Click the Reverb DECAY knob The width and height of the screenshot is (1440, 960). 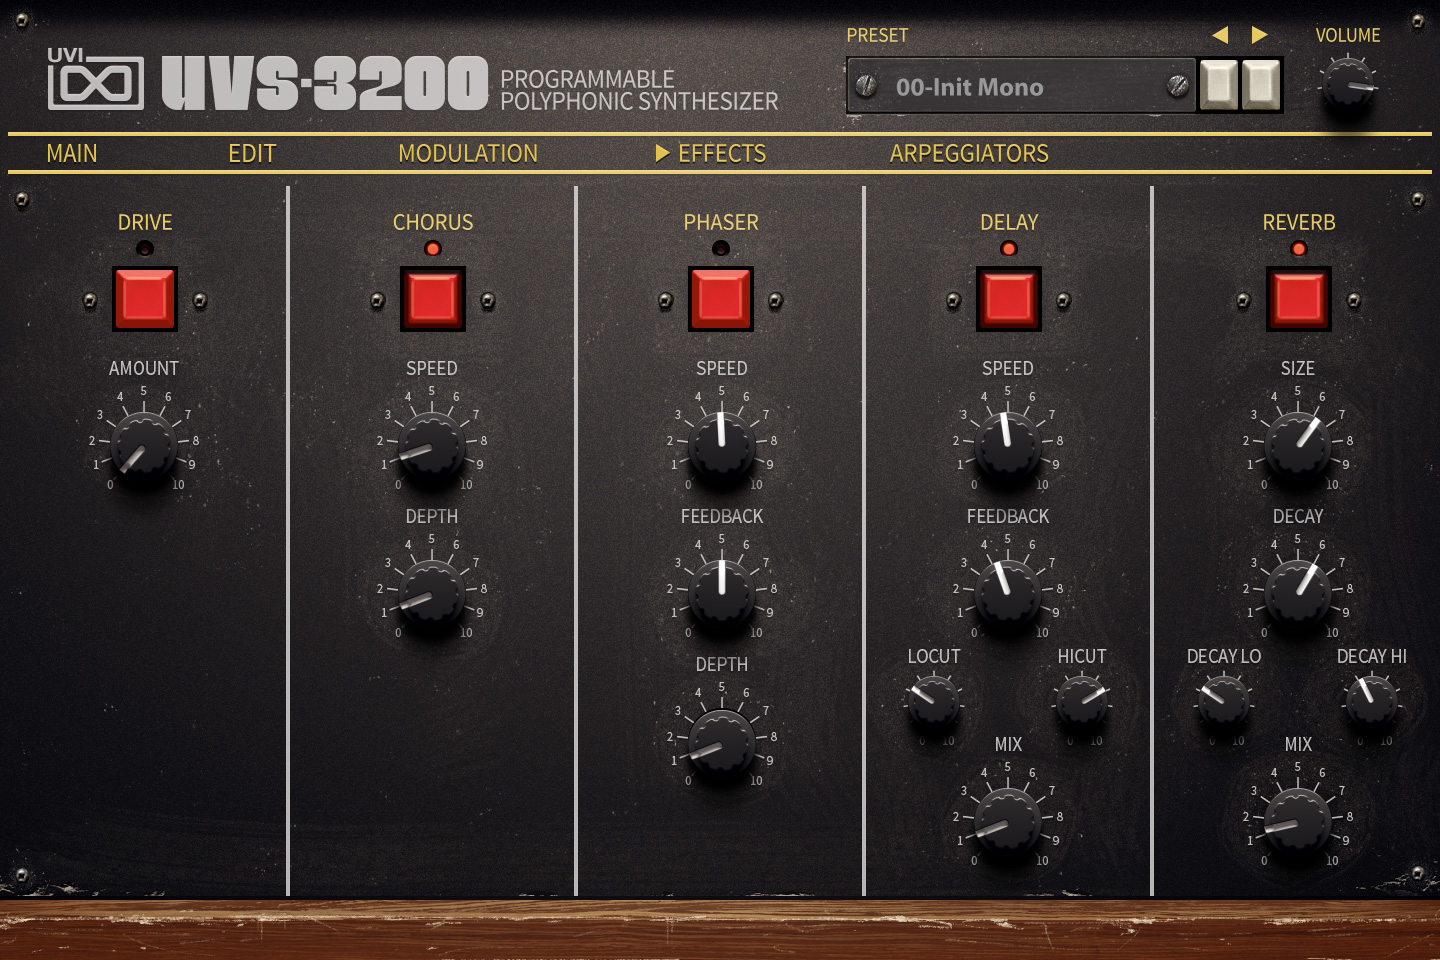[x=1297, y=592]
